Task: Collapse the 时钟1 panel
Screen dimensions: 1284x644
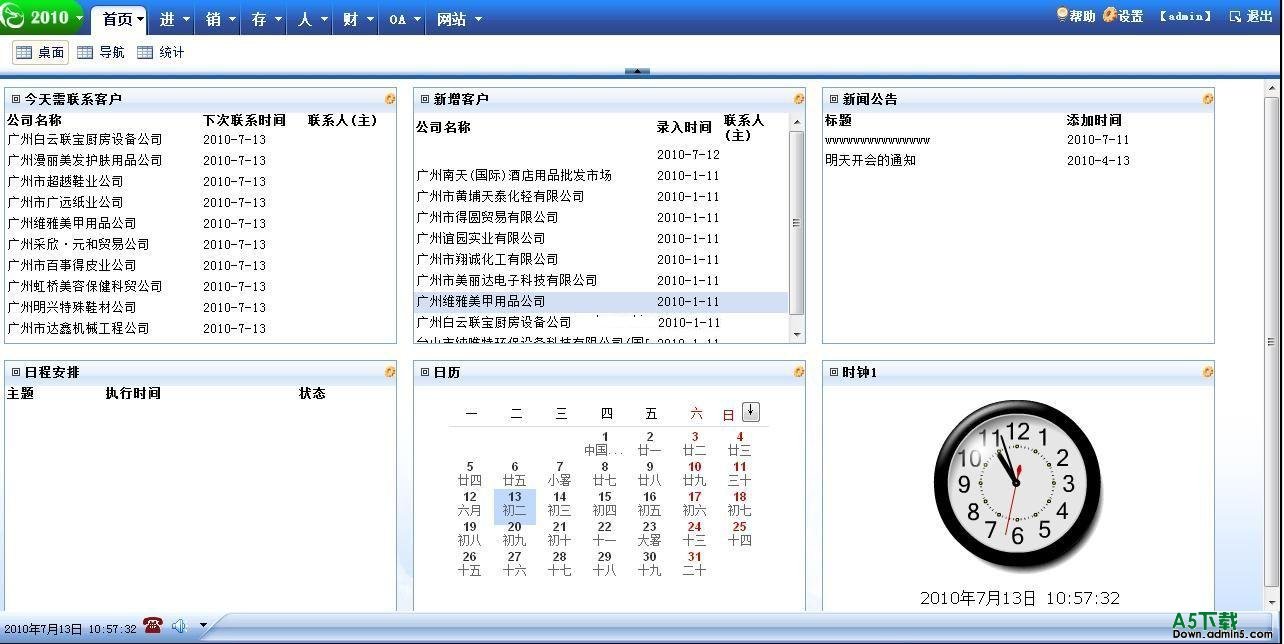Action: tap(834, 372)
